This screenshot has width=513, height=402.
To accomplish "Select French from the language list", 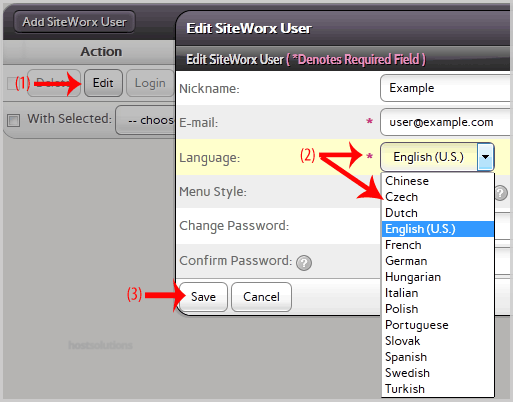I will [x=438, y=245].
